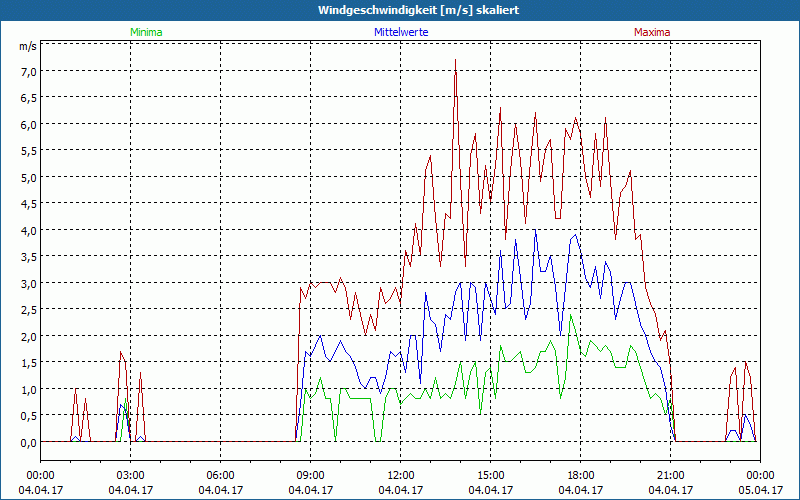The height and width of the screenshot is (500, 800).
Task: Click the m/s unit label
Action: pos(28,46)
